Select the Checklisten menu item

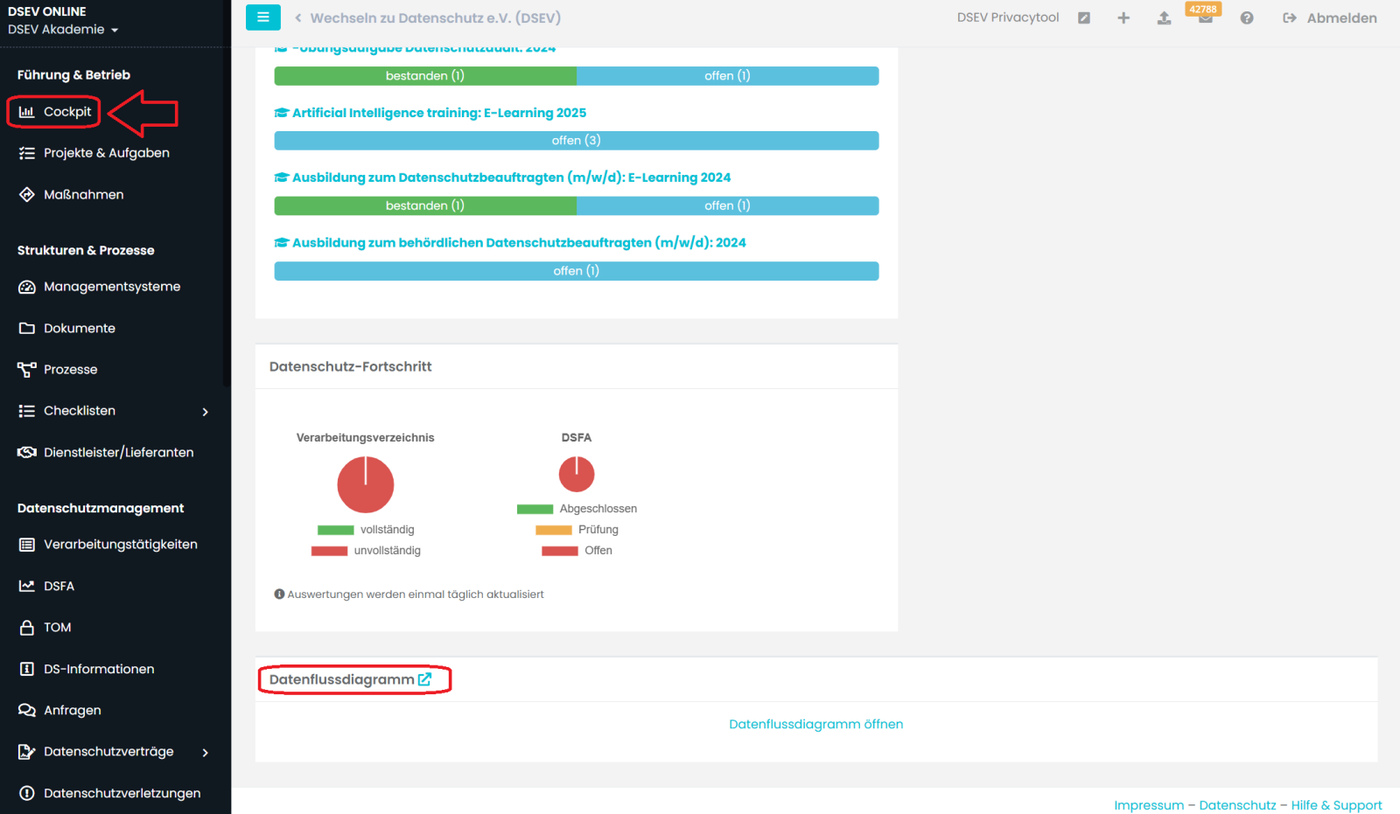tap(80, 411)
